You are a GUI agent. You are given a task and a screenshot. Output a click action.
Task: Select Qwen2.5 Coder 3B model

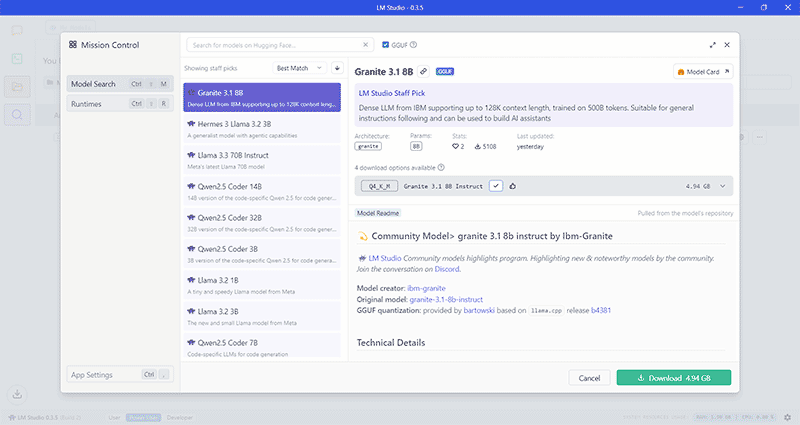coord(262,254)
